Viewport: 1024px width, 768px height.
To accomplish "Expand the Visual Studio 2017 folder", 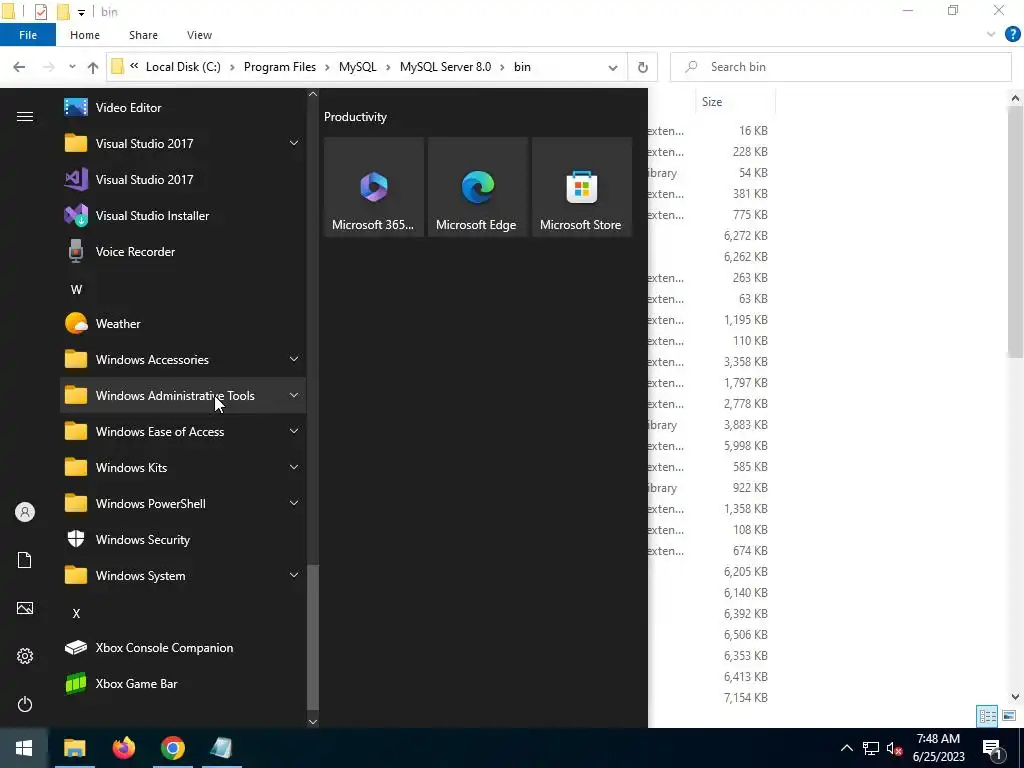I will pyautogui.click(x=183, y=144).
